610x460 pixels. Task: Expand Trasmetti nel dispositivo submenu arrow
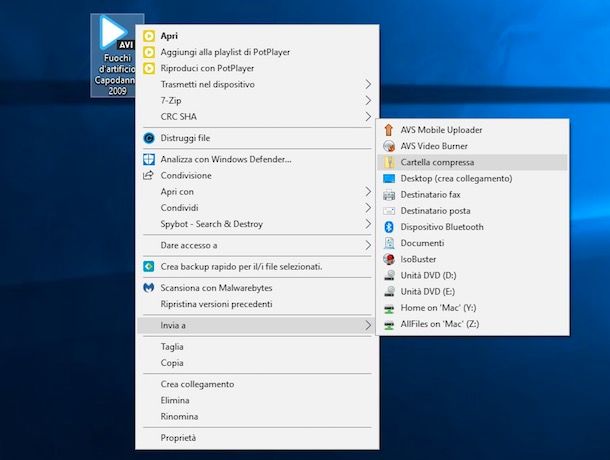click(x=368, y=84)
